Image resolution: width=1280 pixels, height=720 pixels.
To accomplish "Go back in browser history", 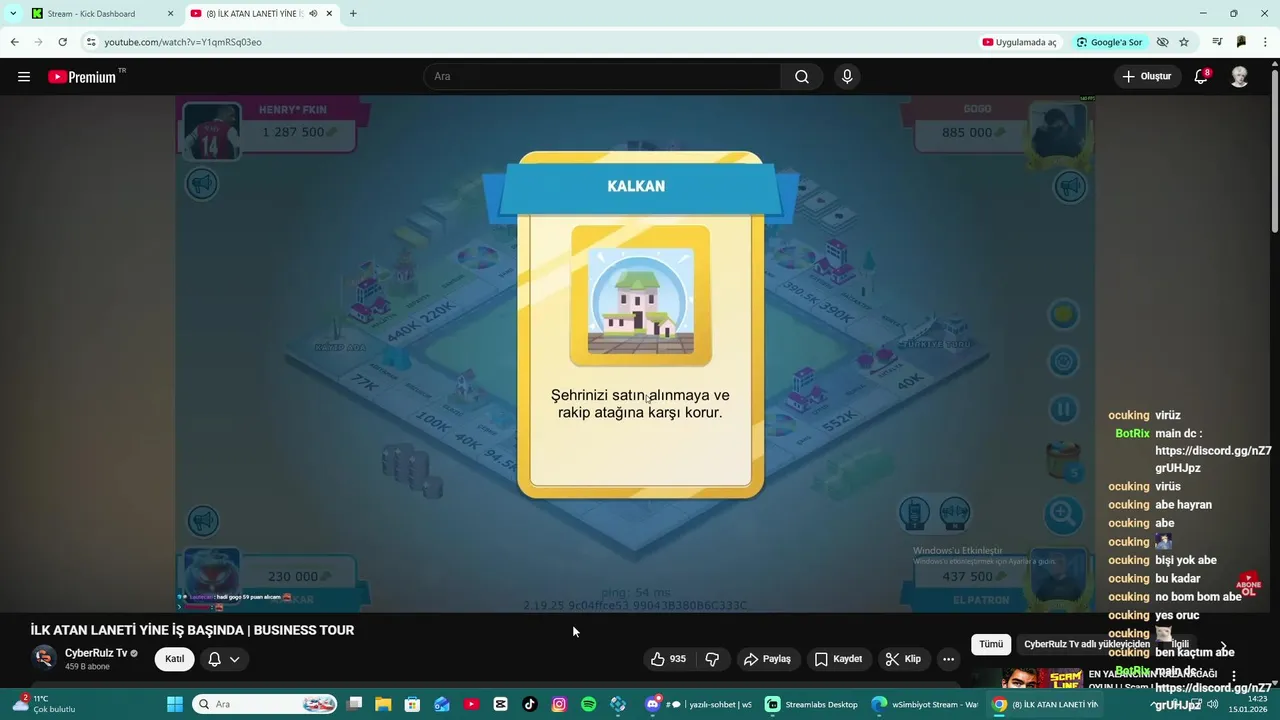I will pos(14,42).
